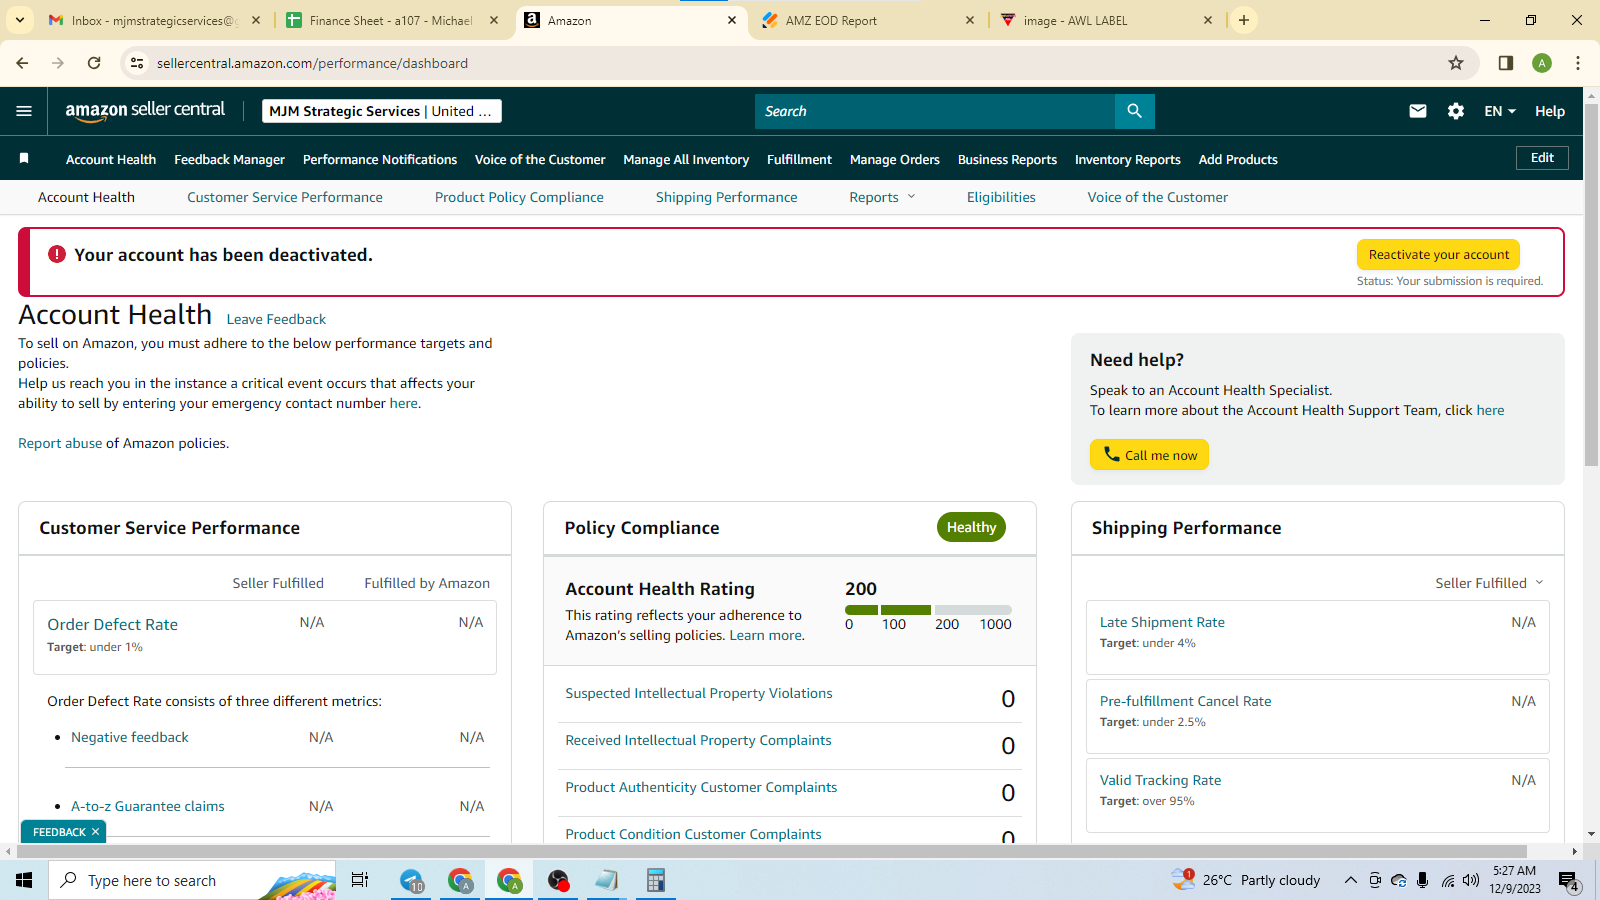The image size is (1600, 900).
Task: Open the browser side panel icon
Action: point(1505,63)
